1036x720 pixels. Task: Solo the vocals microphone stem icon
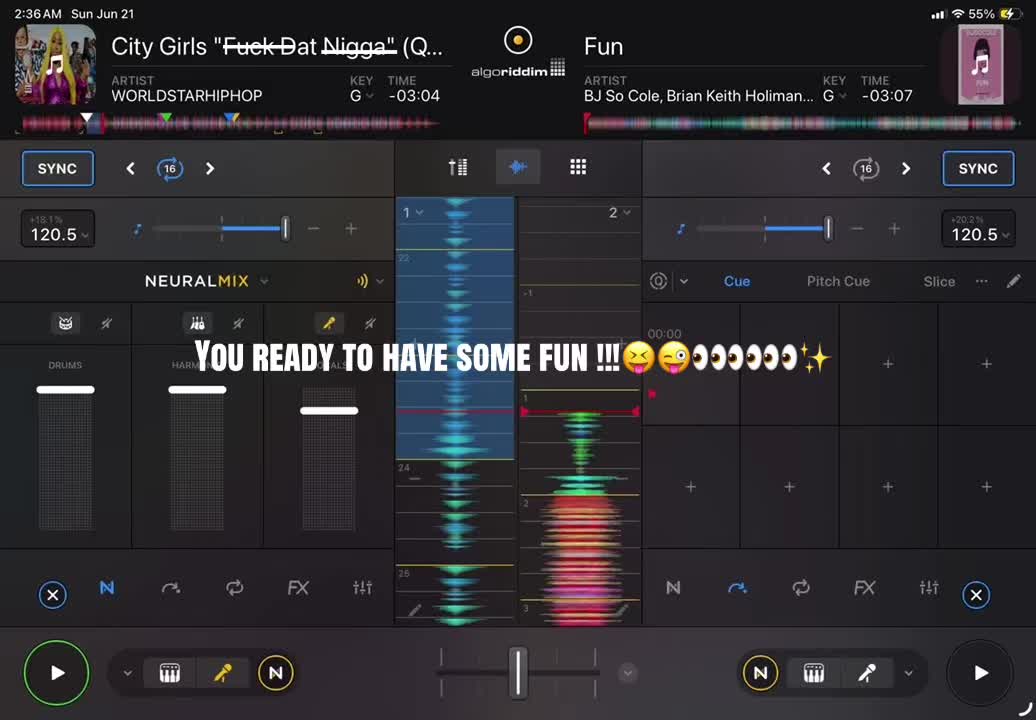click(x=329, y=323)
